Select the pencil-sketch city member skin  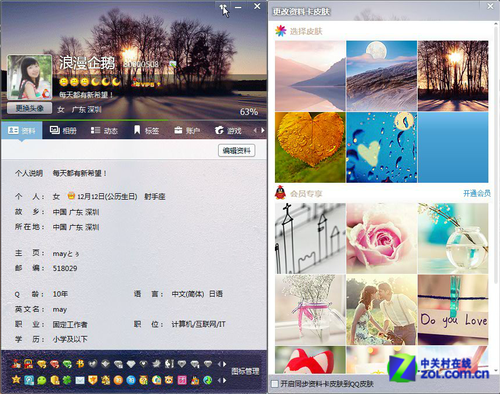click(310, 238)
